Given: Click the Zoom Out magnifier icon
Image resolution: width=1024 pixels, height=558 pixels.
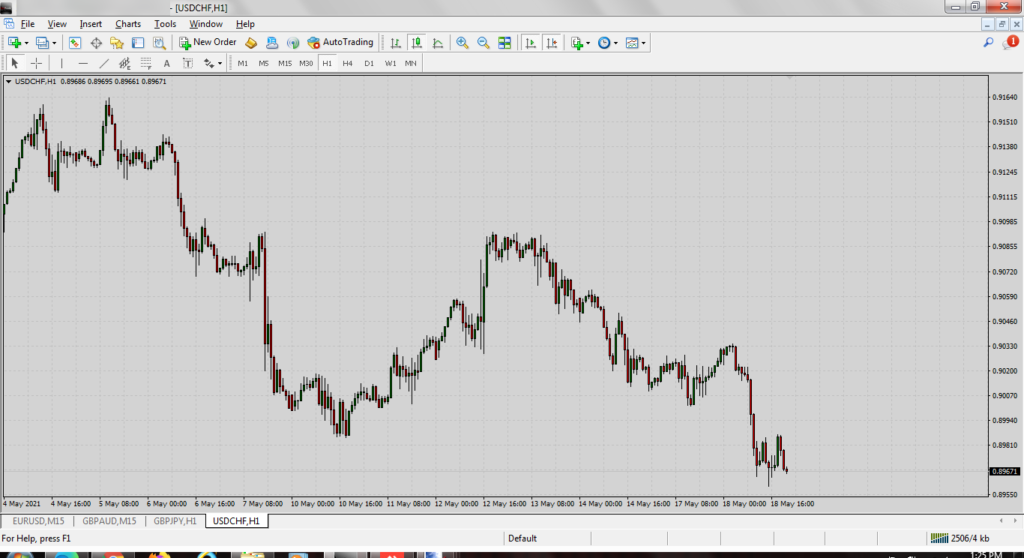Looking at the screenshot, I should 483,43.
